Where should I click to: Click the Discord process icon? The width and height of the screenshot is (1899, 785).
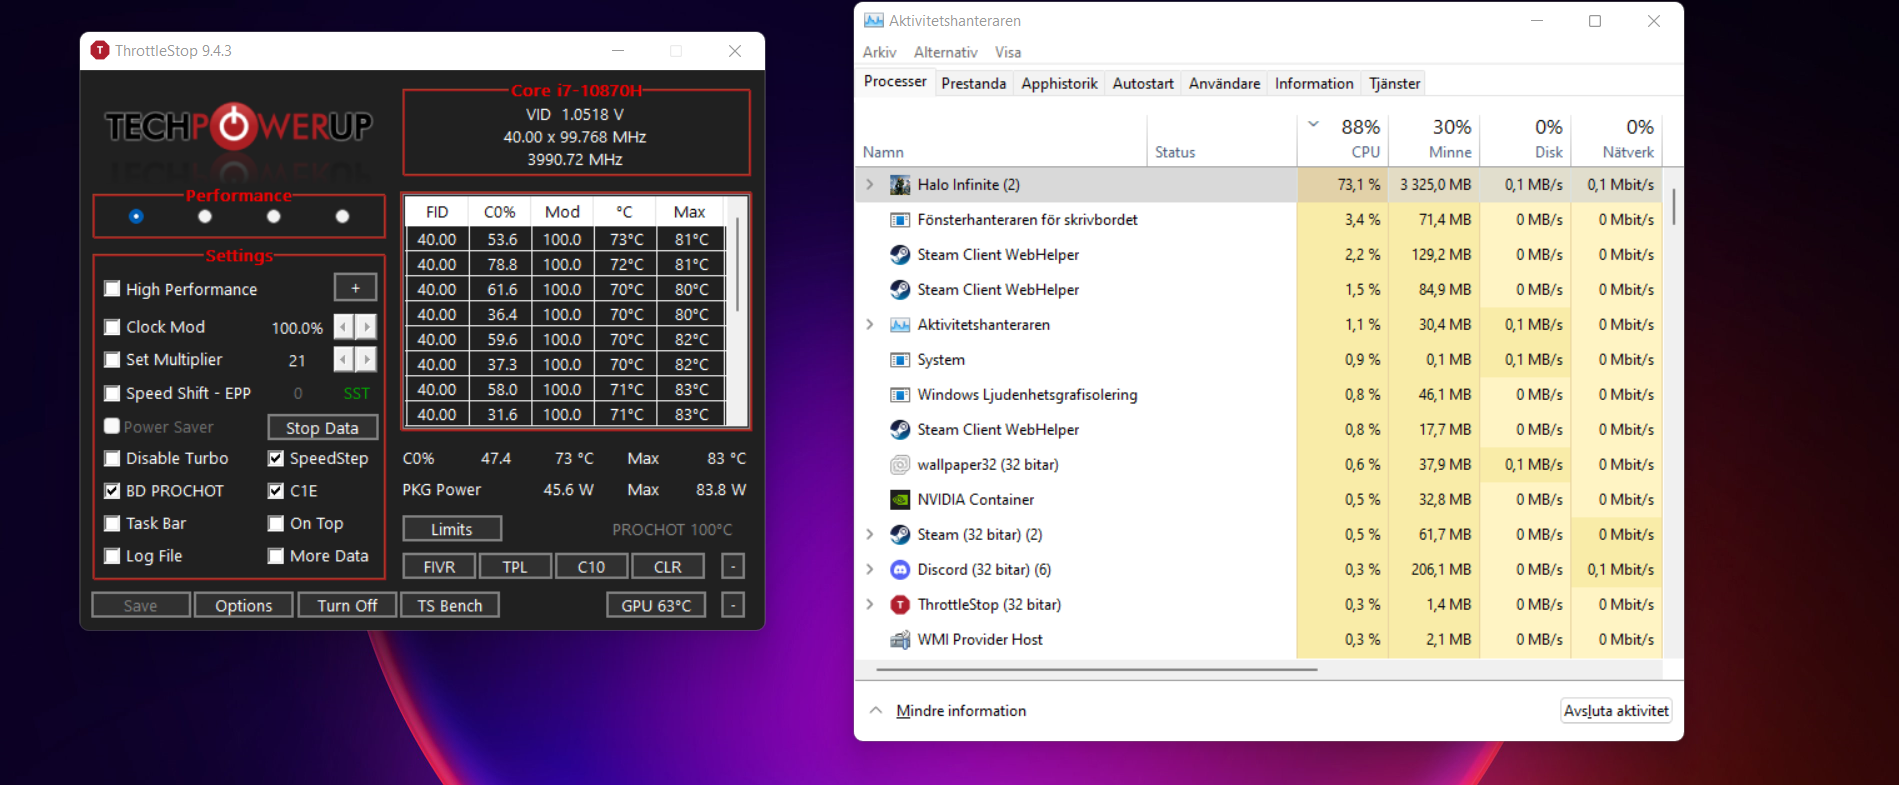[900, 570]
